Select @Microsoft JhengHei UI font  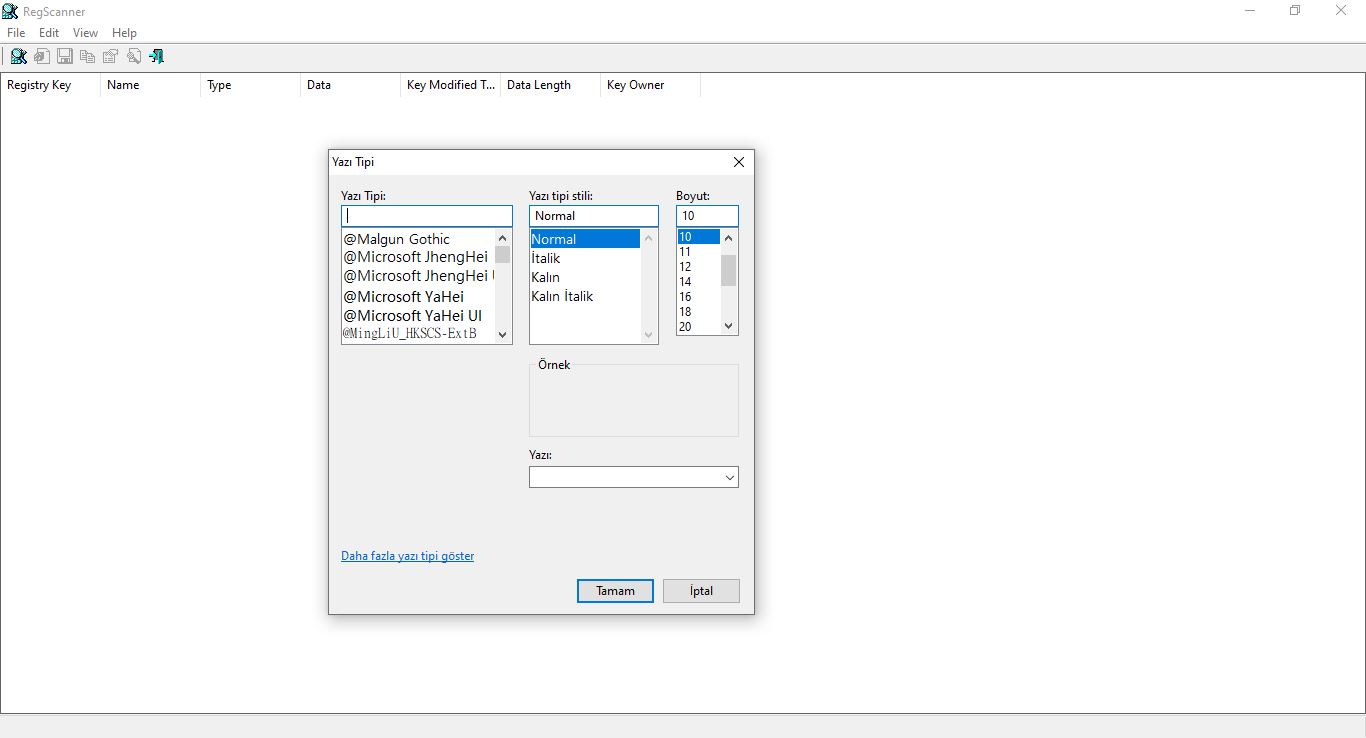pos(418,276)
